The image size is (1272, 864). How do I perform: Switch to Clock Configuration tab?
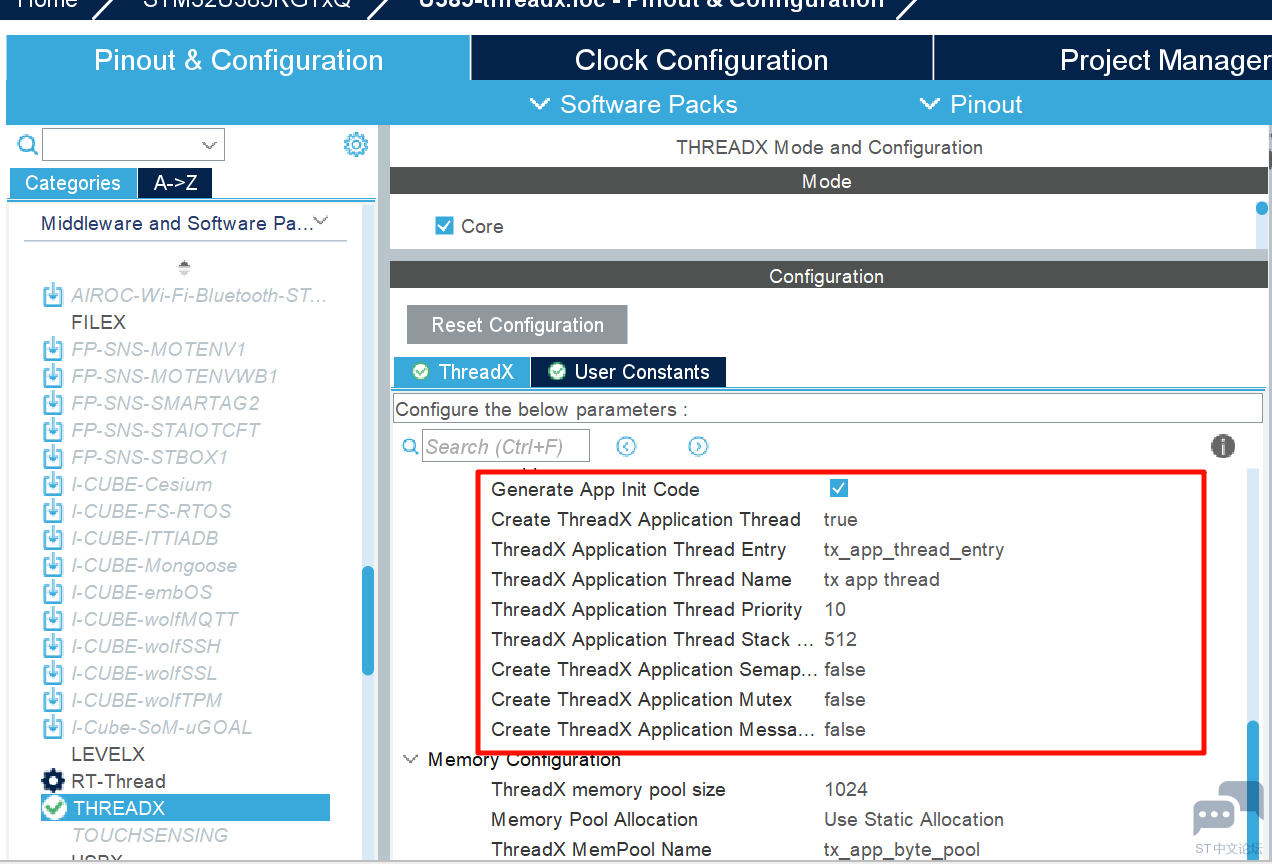click(x=701, y=60)
